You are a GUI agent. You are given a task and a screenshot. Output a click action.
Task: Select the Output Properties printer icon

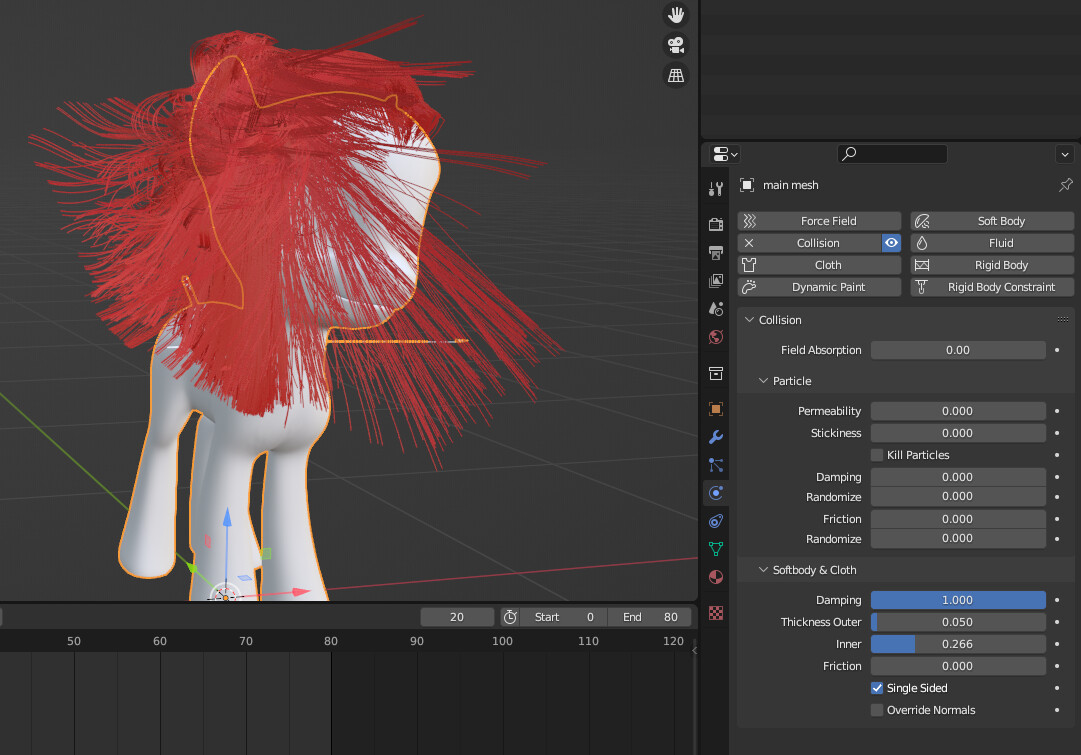click(x=715, y=253)
